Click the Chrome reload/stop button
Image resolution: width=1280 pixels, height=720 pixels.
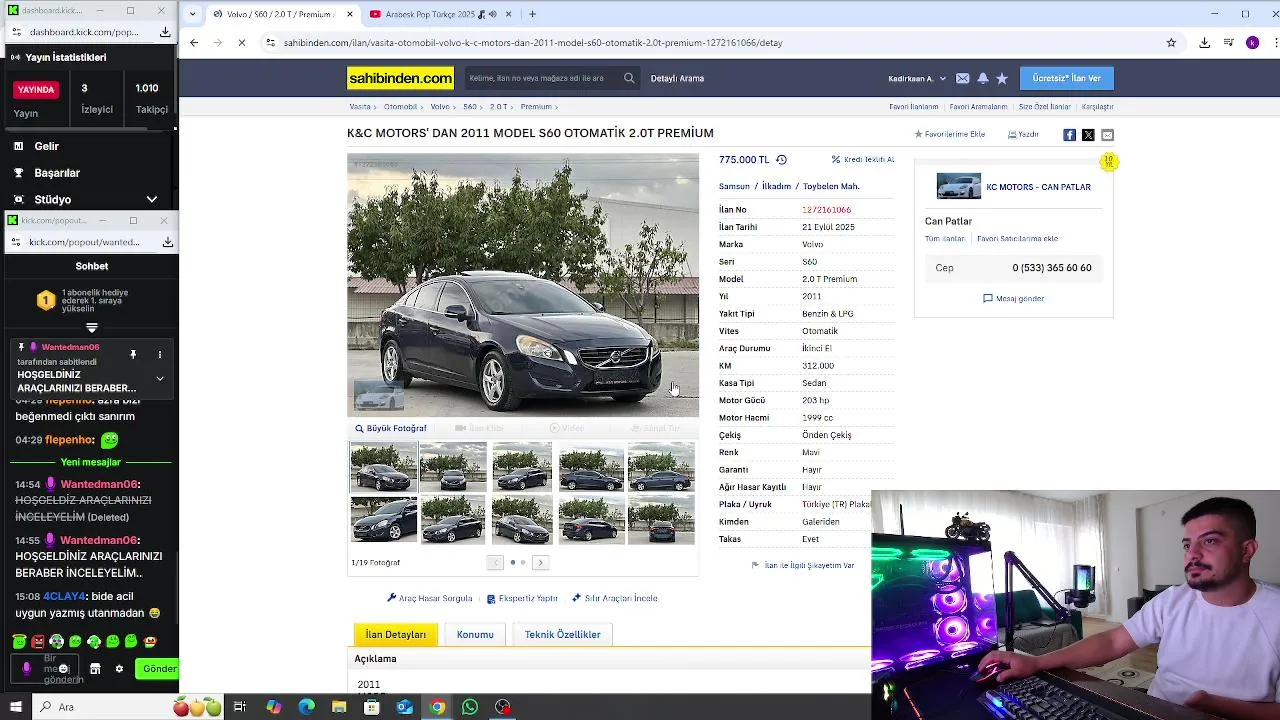(242, 43)
